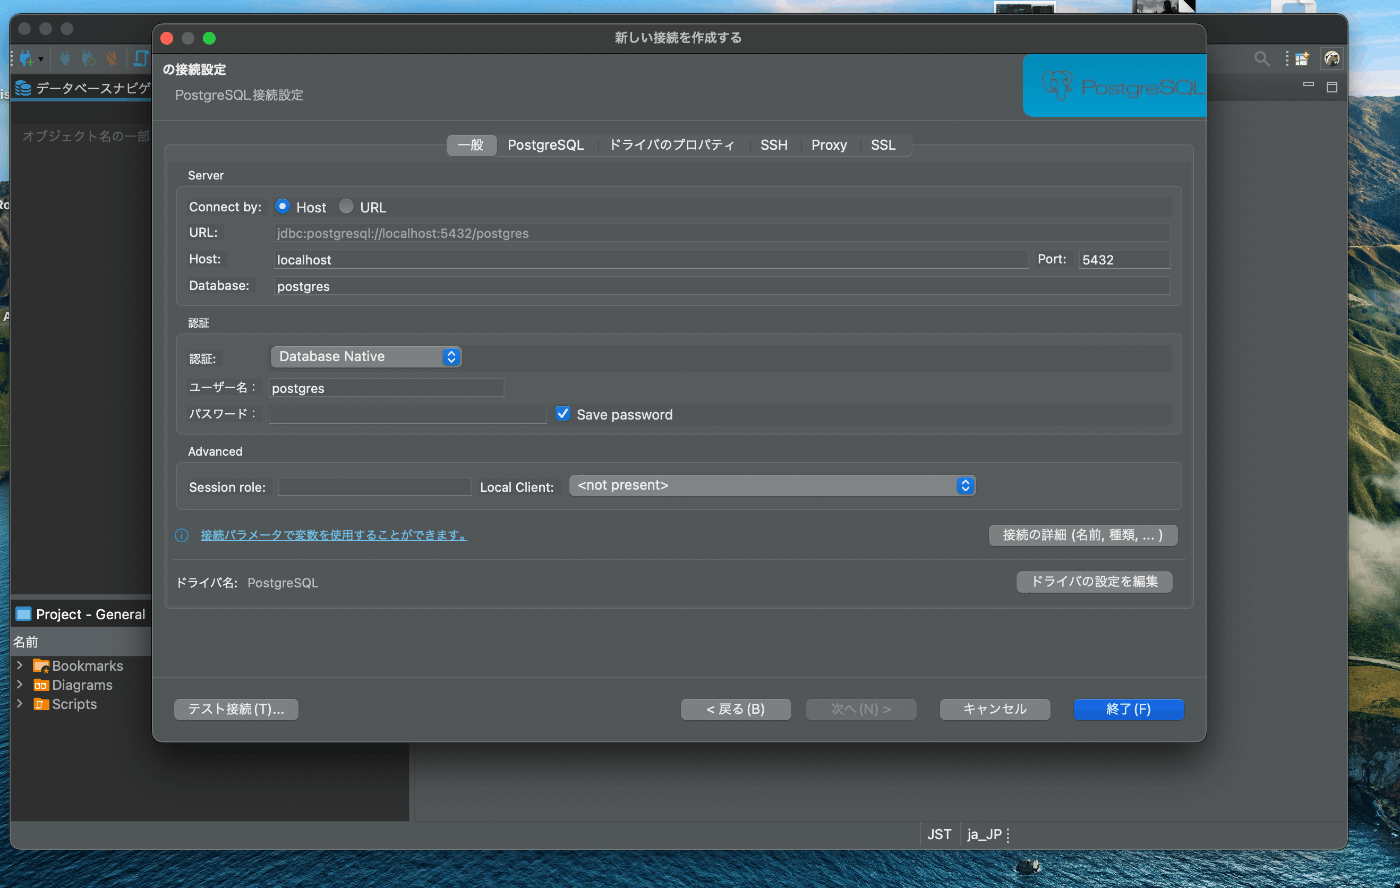Switch to the 一般 tab

click(x=471, y=145)
